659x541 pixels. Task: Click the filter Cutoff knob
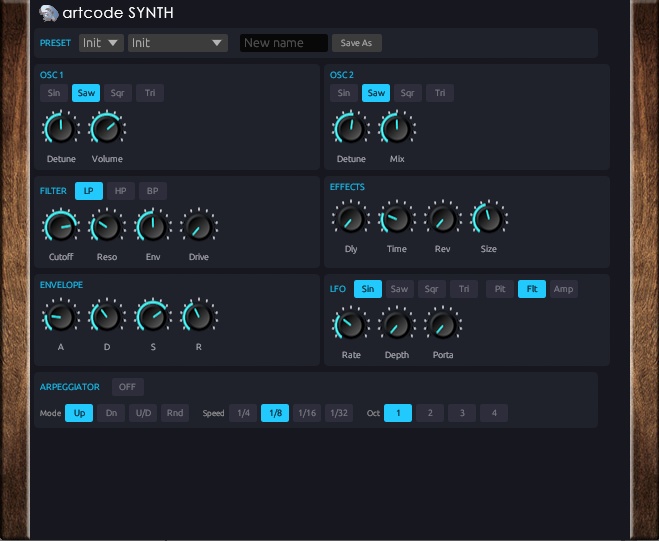coord(61,226)
